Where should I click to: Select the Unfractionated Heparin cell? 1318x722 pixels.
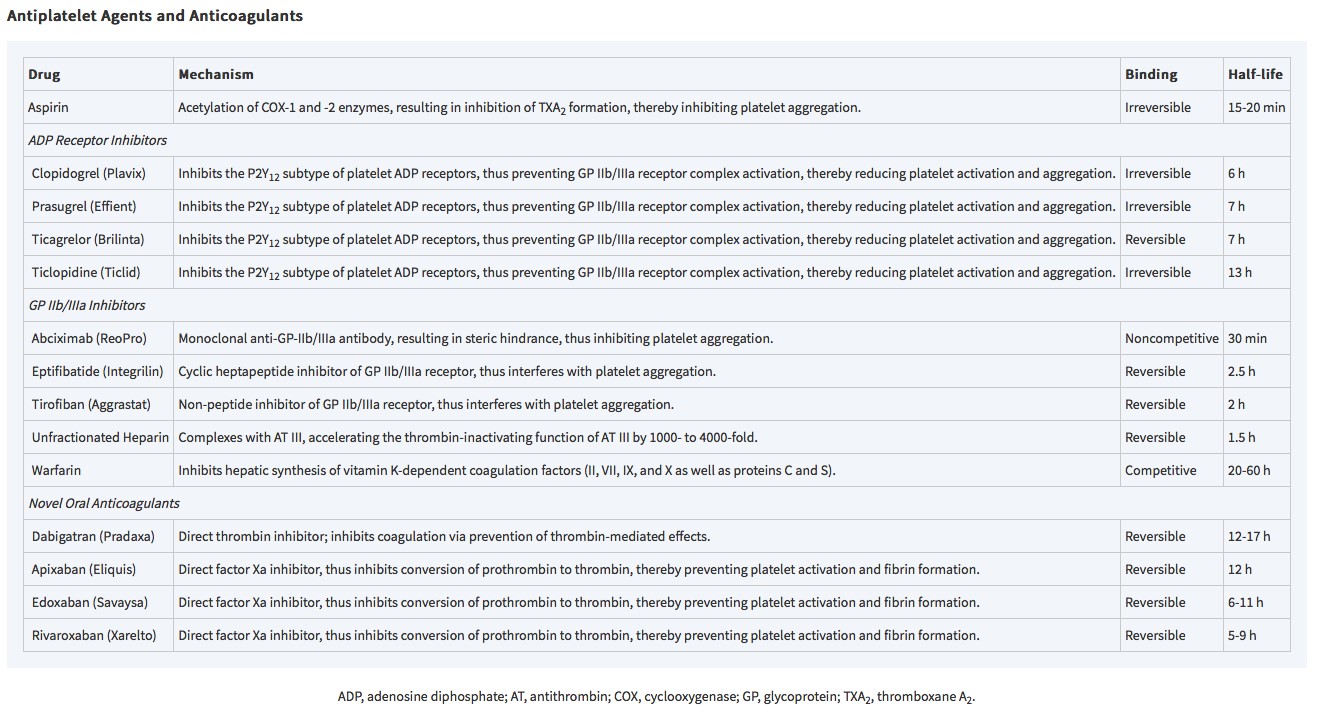[x=100, y=437]
